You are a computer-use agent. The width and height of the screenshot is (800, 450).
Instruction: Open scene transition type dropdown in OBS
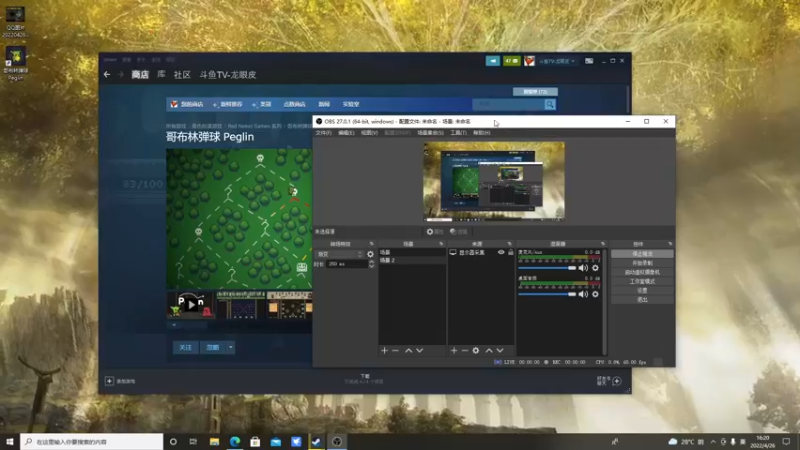(x=340, y=254)
